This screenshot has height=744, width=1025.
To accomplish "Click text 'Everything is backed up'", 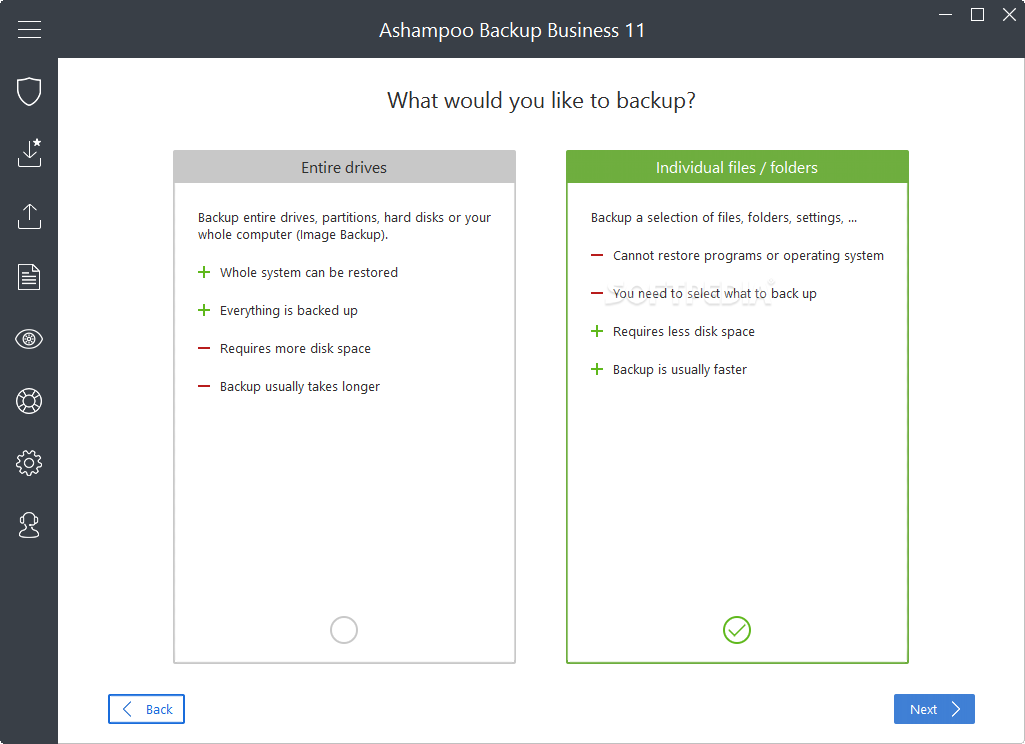I will 288,311.
